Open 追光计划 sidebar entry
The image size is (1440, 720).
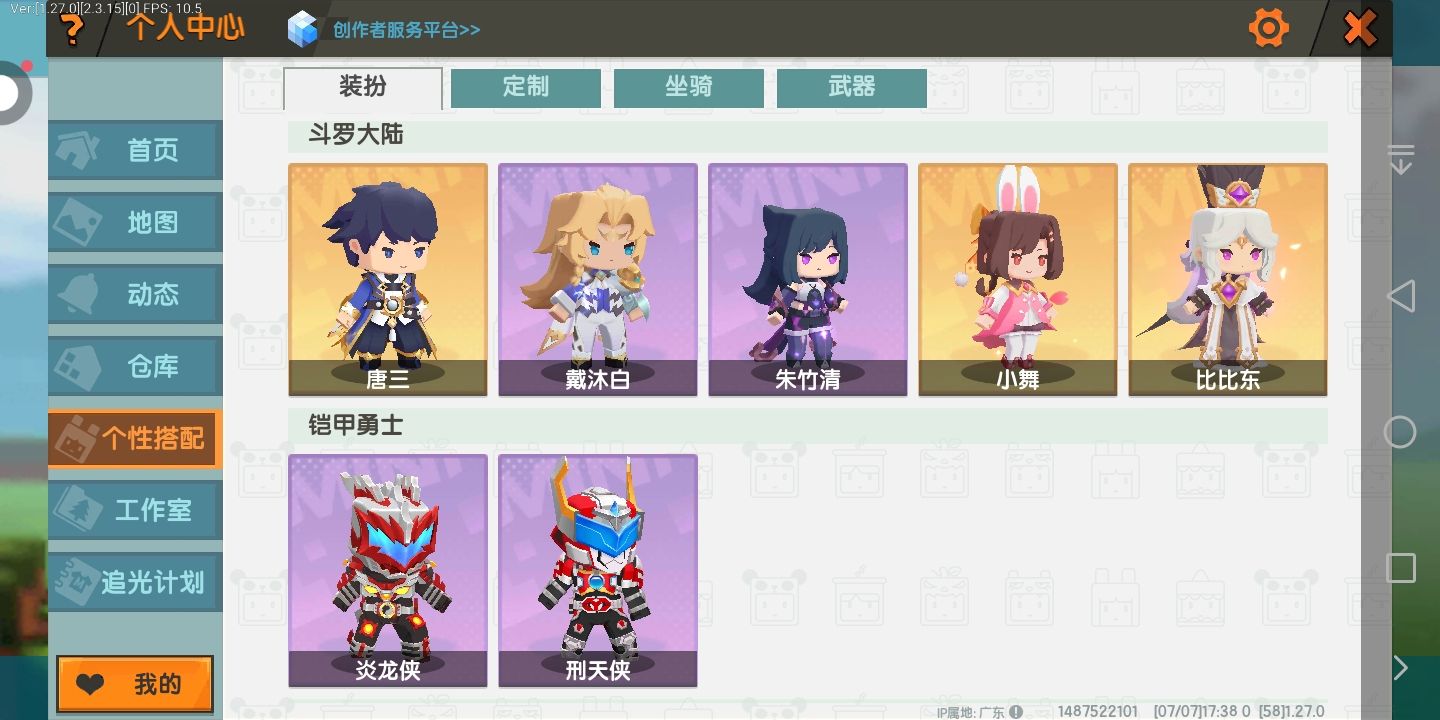pos(135,582)
